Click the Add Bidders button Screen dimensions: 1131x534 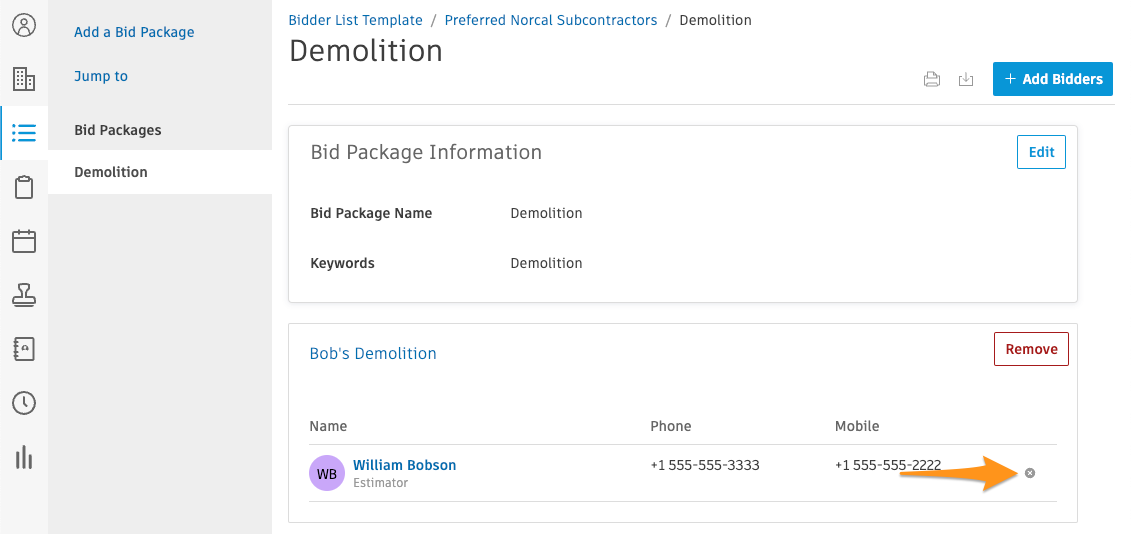1052,79
